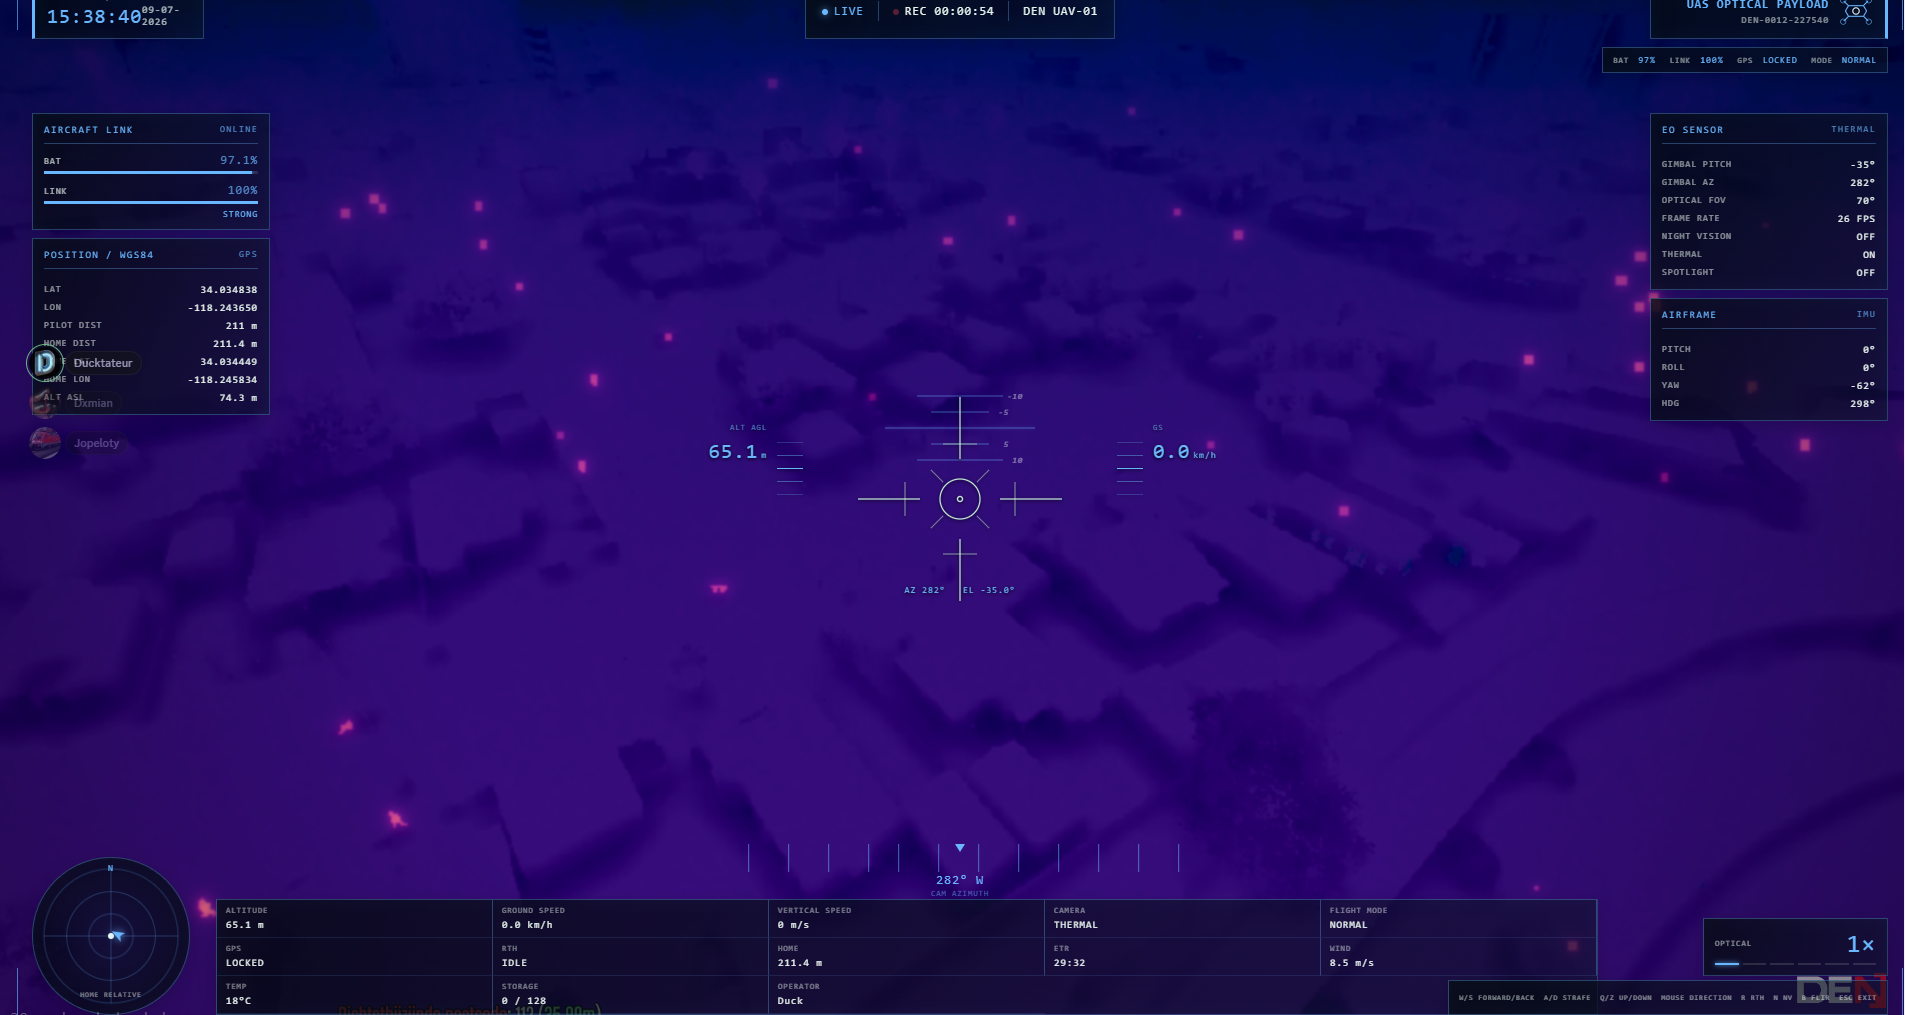Click the WIND 8.5 m/s bottom cell
Image resolution: width=1905 pixels, height=1015 pixels.
coord(1458,956)
